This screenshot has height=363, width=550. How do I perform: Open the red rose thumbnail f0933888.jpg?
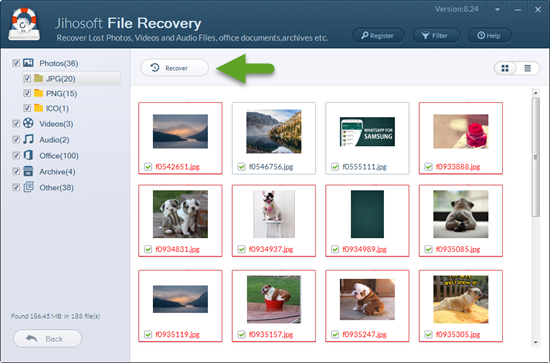pyautogui.click(x=461, y=131)
